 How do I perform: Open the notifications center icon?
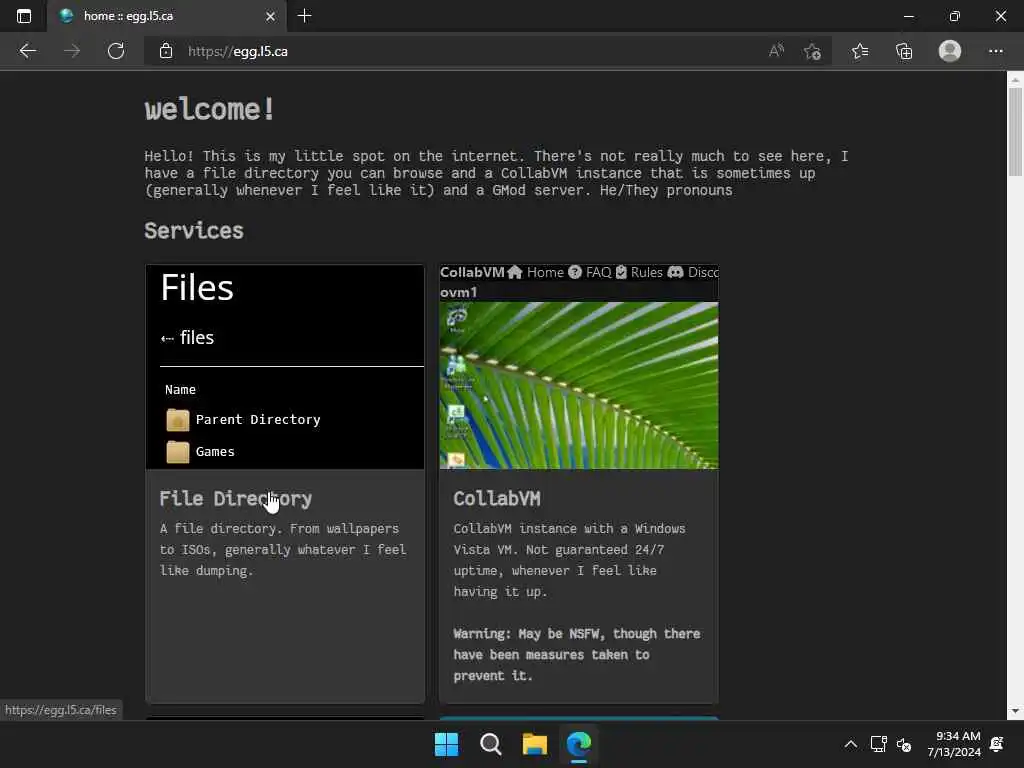pos(997,744)
